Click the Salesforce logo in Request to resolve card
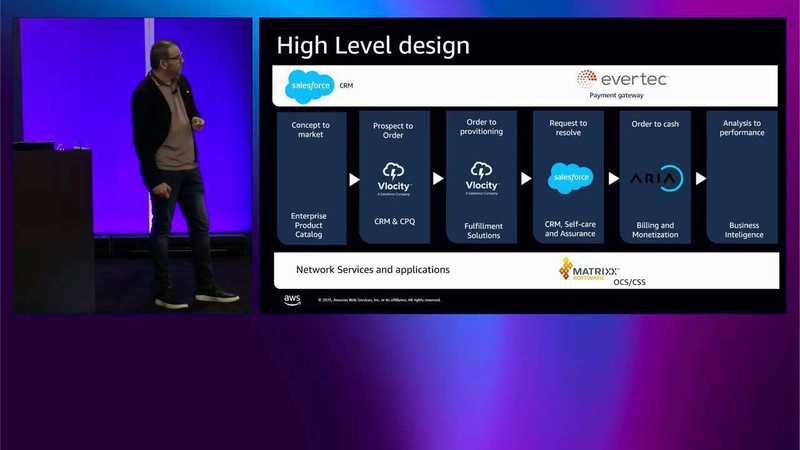 (570, 179)
